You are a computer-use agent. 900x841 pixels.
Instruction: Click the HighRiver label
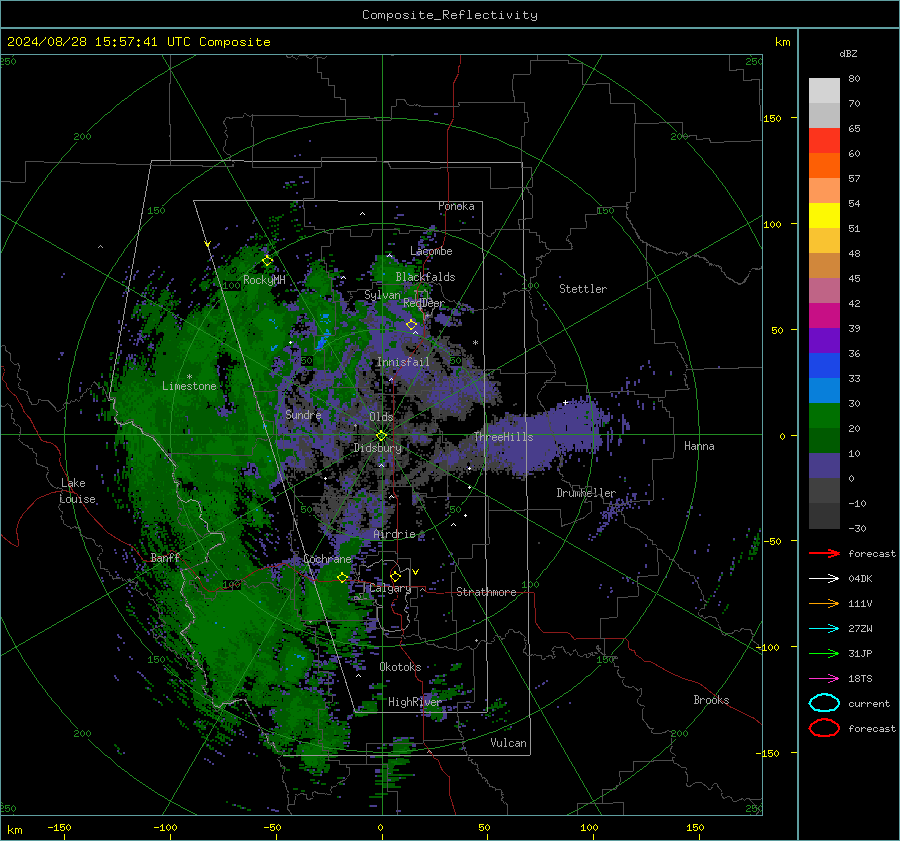[x=415, y=702]
